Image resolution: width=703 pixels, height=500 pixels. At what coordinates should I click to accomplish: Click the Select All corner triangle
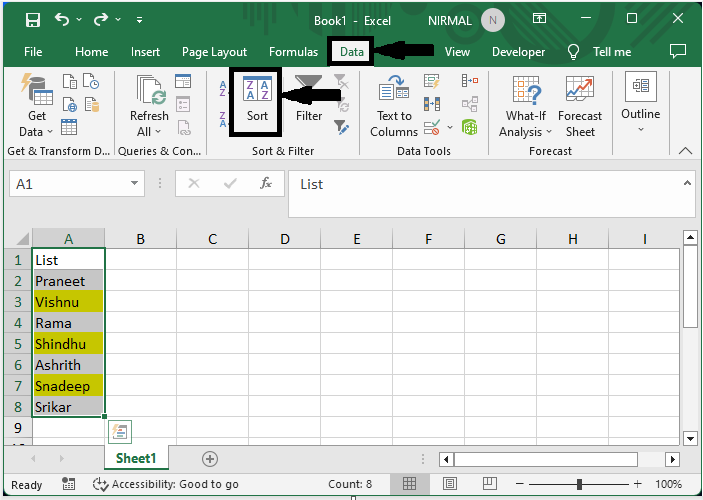(22, 239)
